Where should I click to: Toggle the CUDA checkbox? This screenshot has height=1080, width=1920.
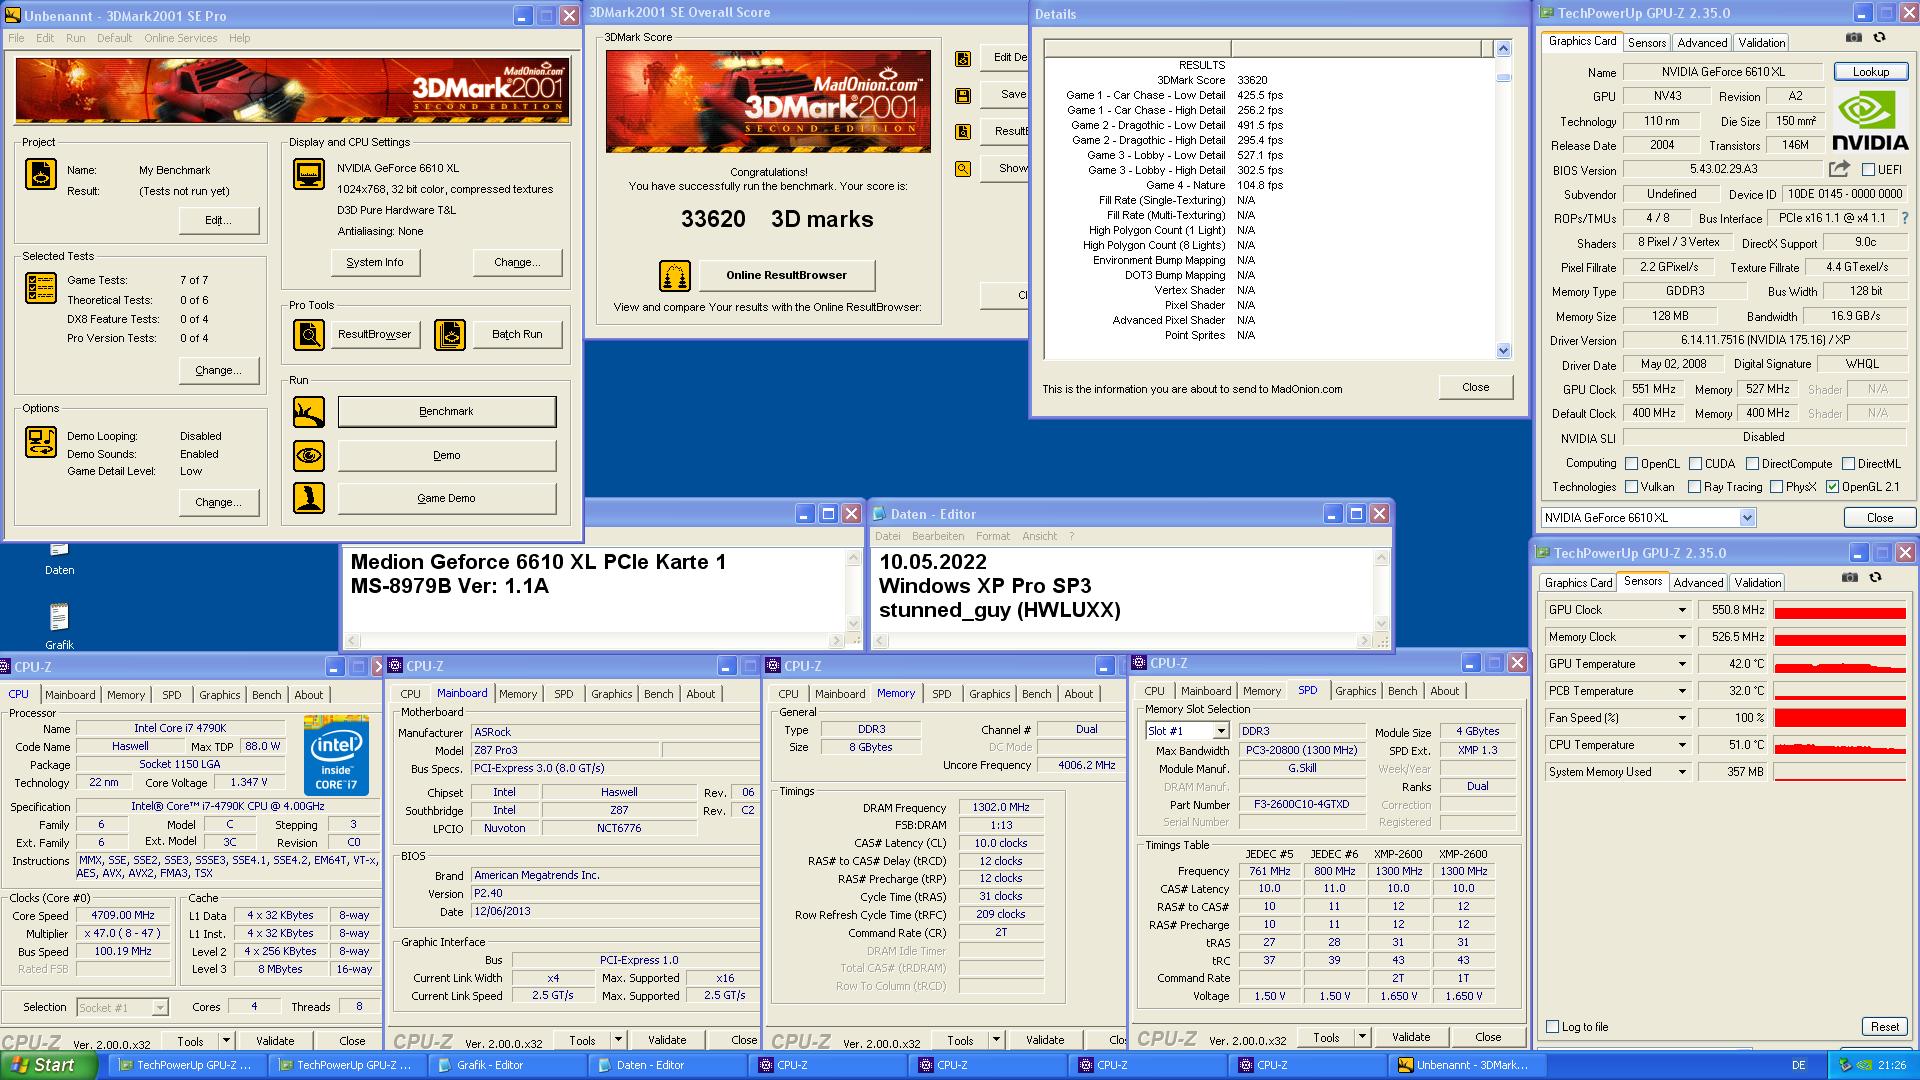1696,464
